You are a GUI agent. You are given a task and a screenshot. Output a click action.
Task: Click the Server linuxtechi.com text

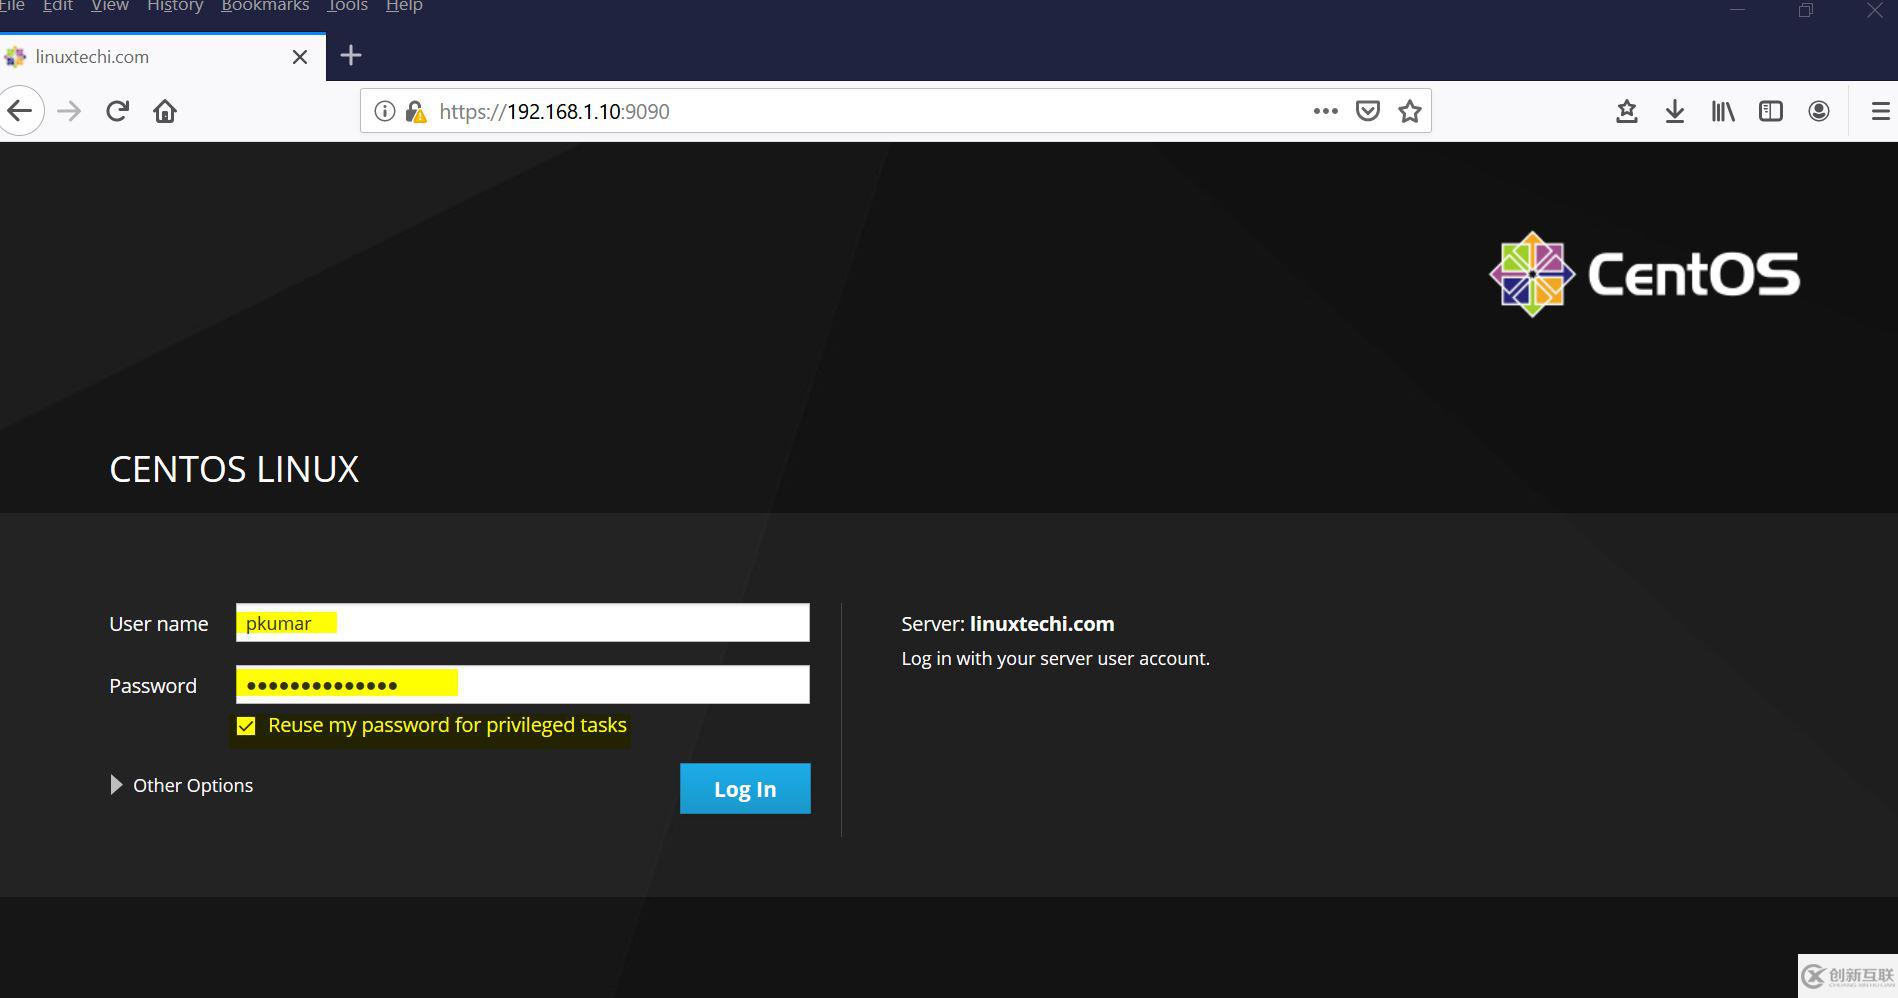coord(1007,624)
